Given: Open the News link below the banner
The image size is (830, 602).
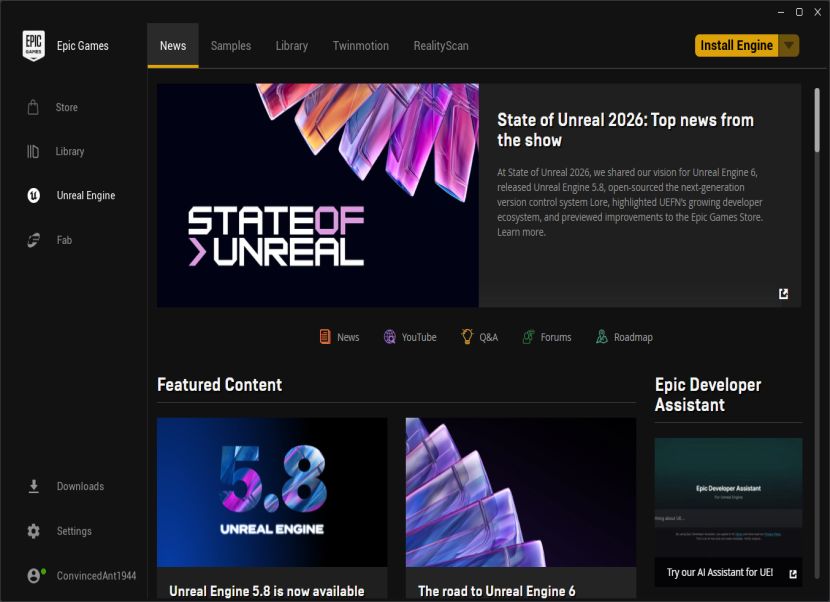Looking at the screenshot, I should (348, 337).
